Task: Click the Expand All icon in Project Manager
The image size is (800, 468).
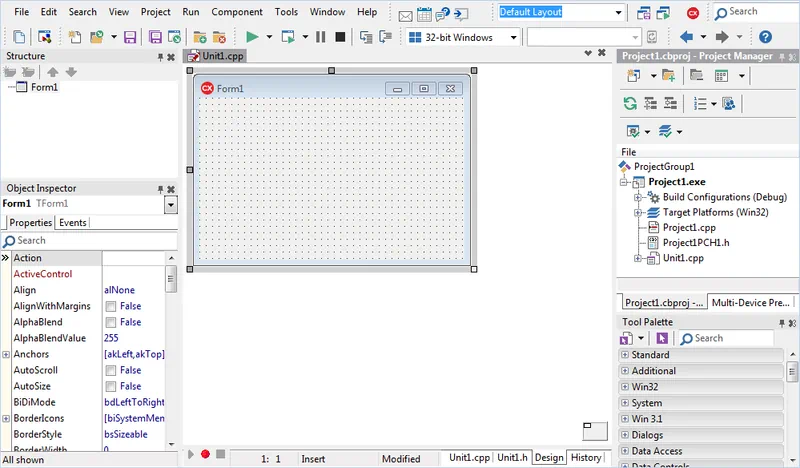Action: (651, 104)
